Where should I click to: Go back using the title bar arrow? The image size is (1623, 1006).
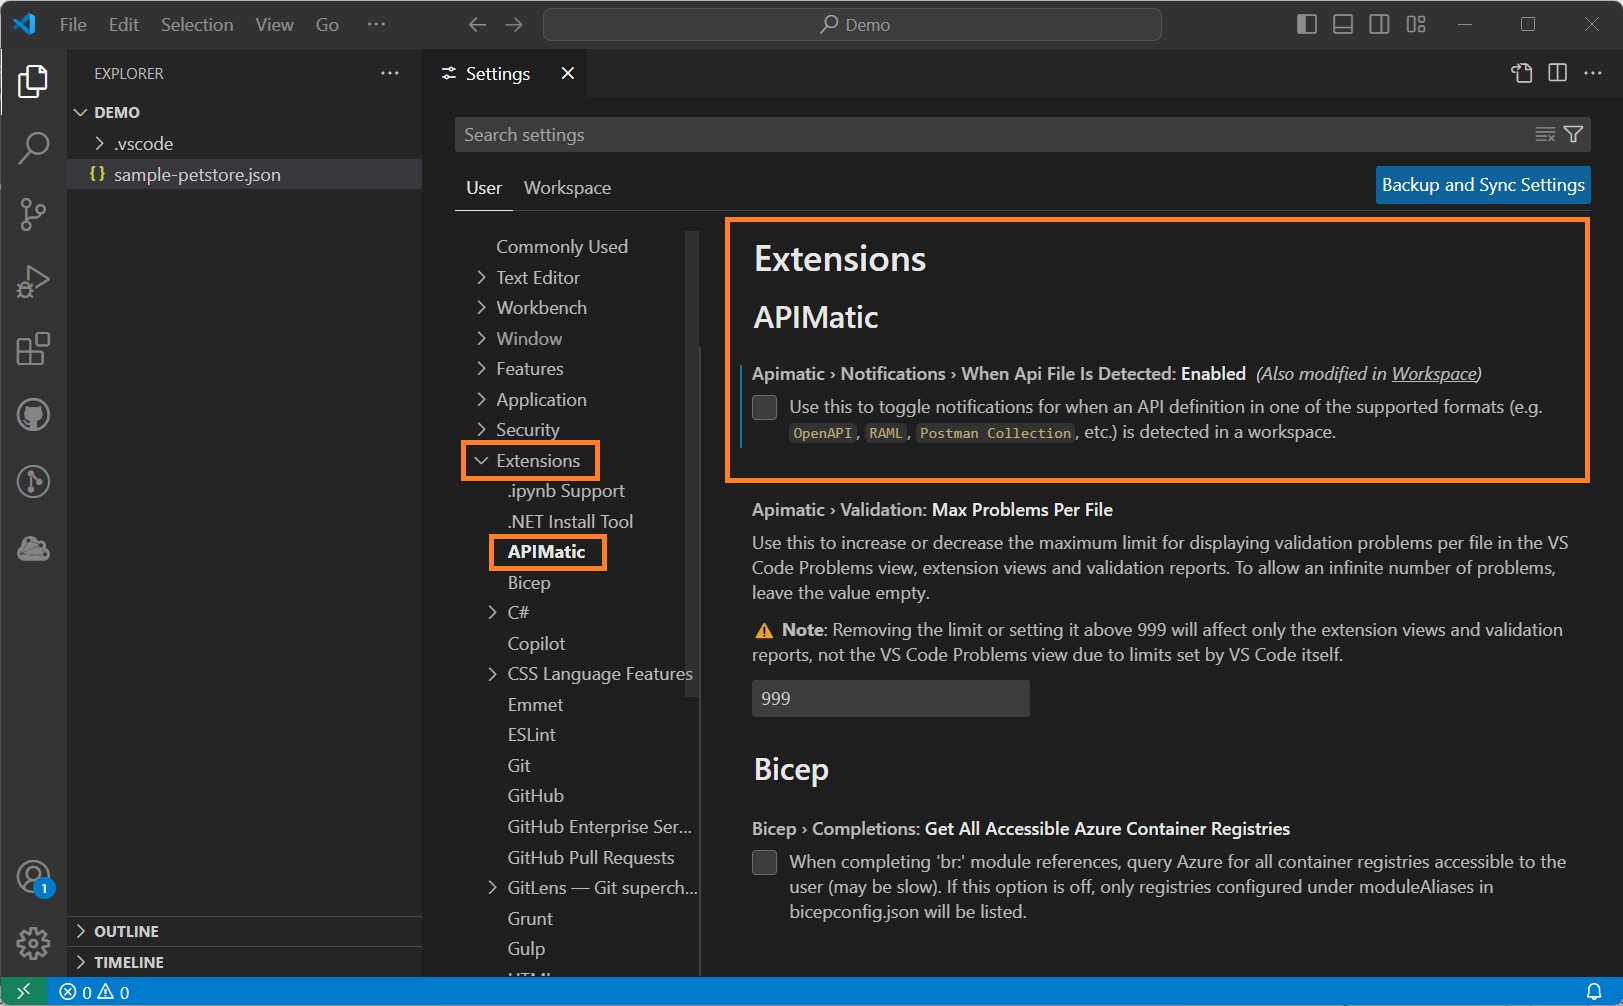[478, 25]
